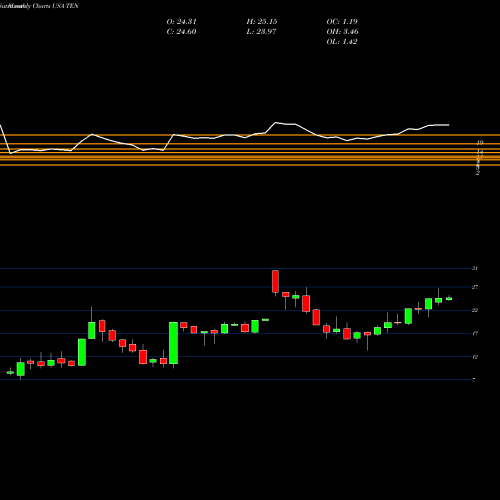Viewport: 500px width, 500px height.
Task: Click the white indicator line's highest peak
Action: 276,123
